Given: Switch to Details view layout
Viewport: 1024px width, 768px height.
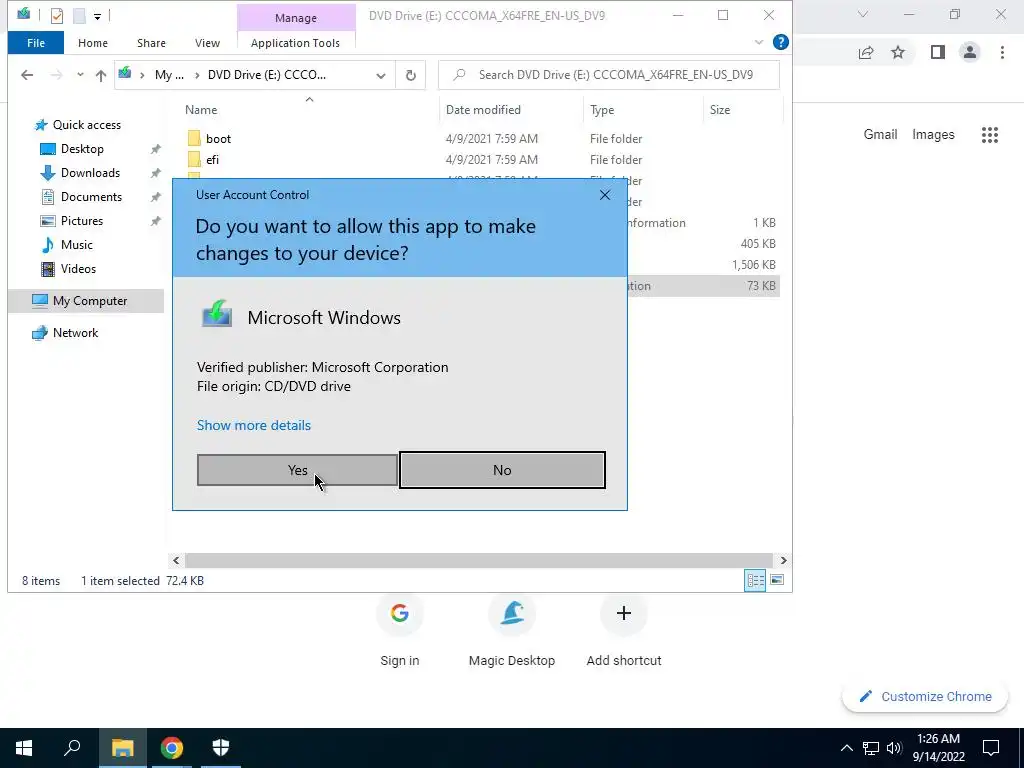Looking at the screenshot, I should [756, 580].
